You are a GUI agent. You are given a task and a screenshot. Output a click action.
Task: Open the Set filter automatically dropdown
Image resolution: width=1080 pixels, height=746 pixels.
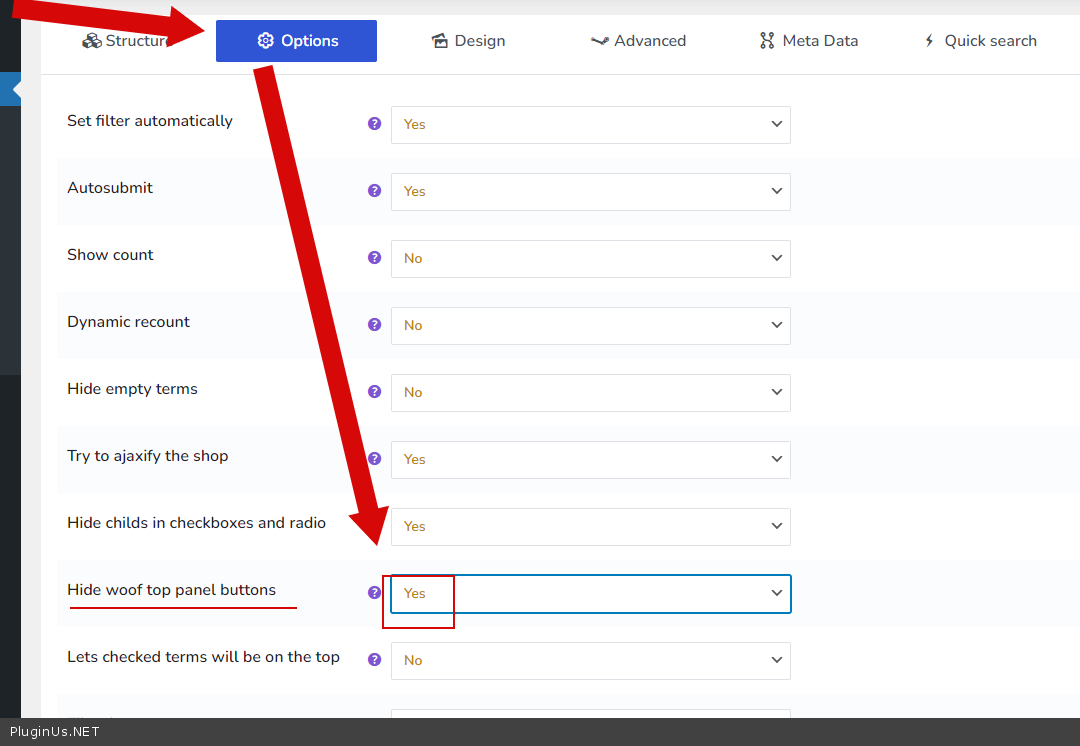[590, 125]
